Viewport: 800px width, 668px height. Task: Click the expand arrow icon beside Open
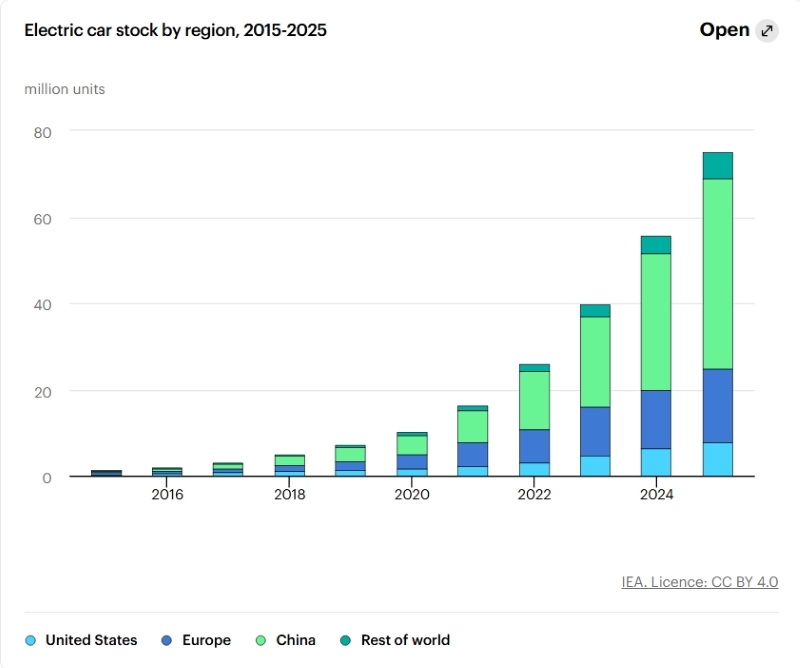pos(767,31)
